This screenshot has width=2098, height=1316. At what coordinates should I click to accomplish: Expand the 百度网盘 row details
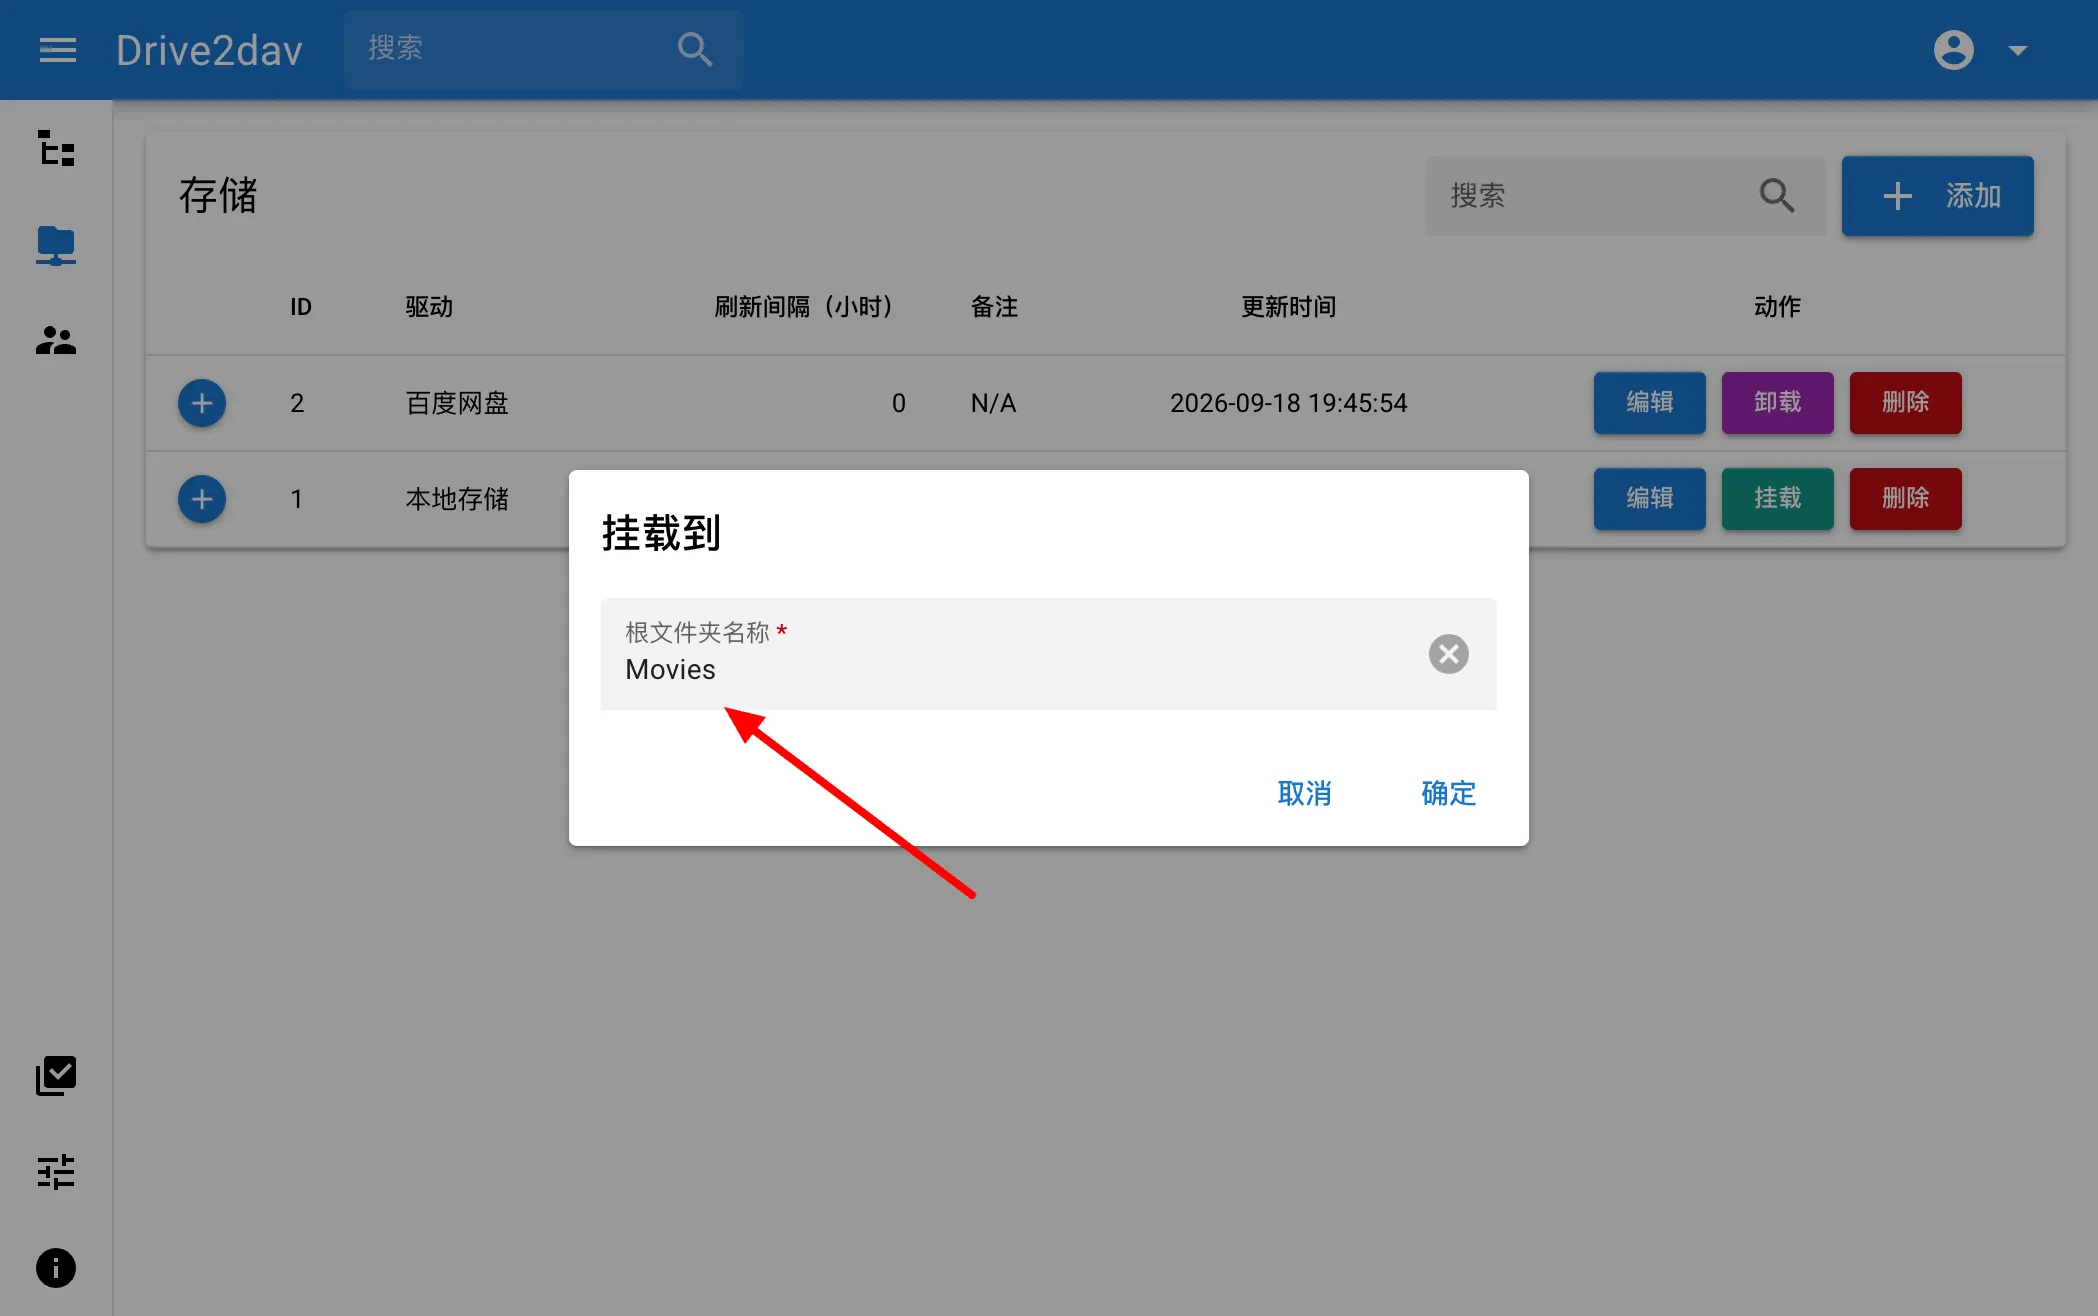202,403
